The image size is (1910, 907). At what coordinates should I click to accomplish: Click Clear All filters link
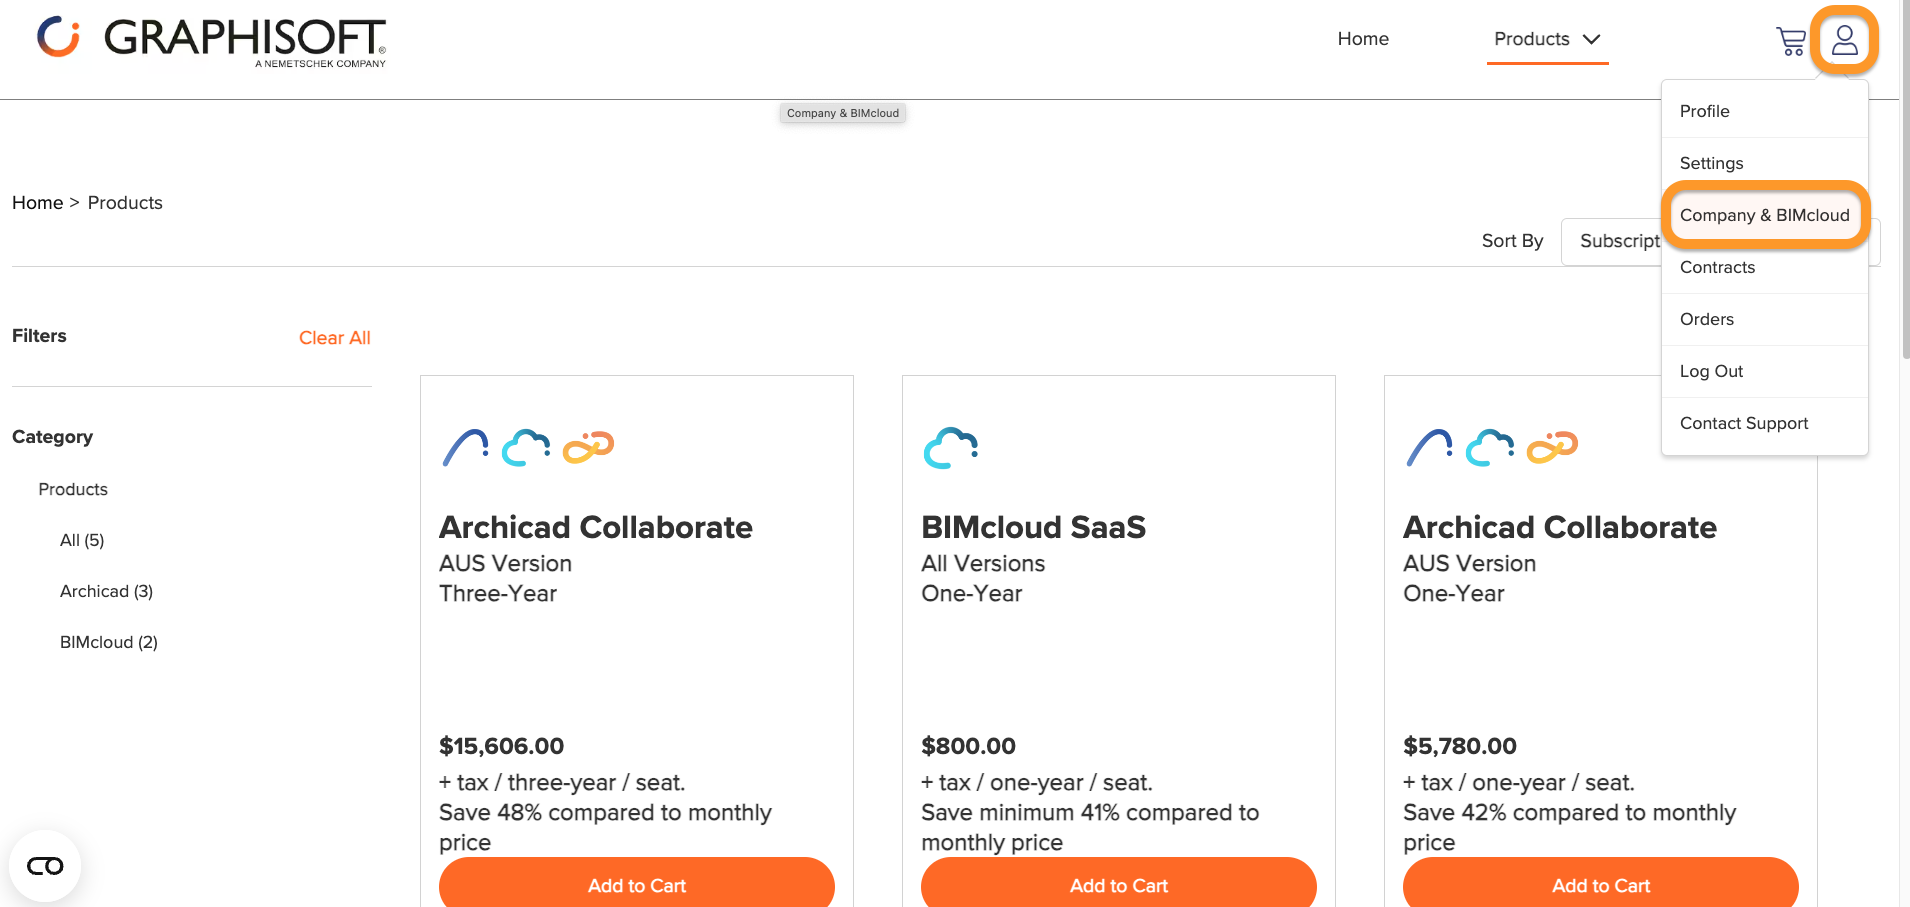334,337
